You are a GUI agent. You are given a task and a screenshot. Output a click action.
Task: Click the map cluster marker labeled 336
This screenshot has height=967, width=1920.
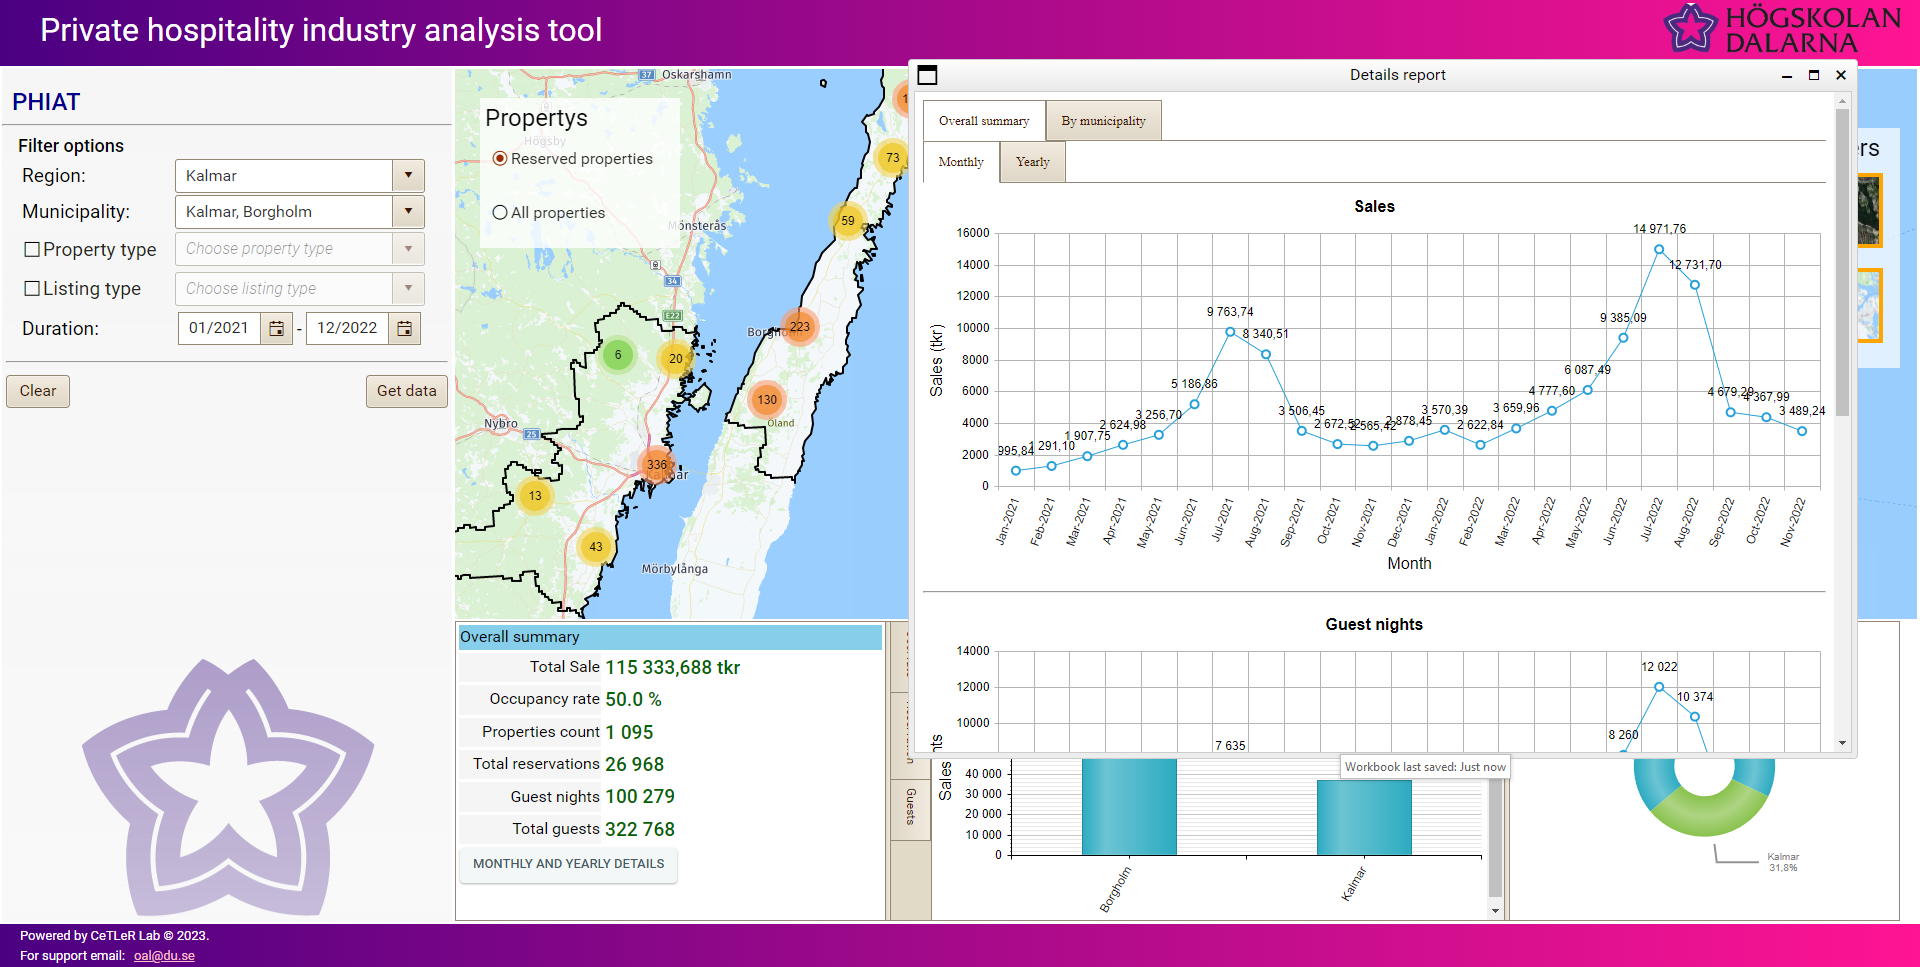point(657,465)
